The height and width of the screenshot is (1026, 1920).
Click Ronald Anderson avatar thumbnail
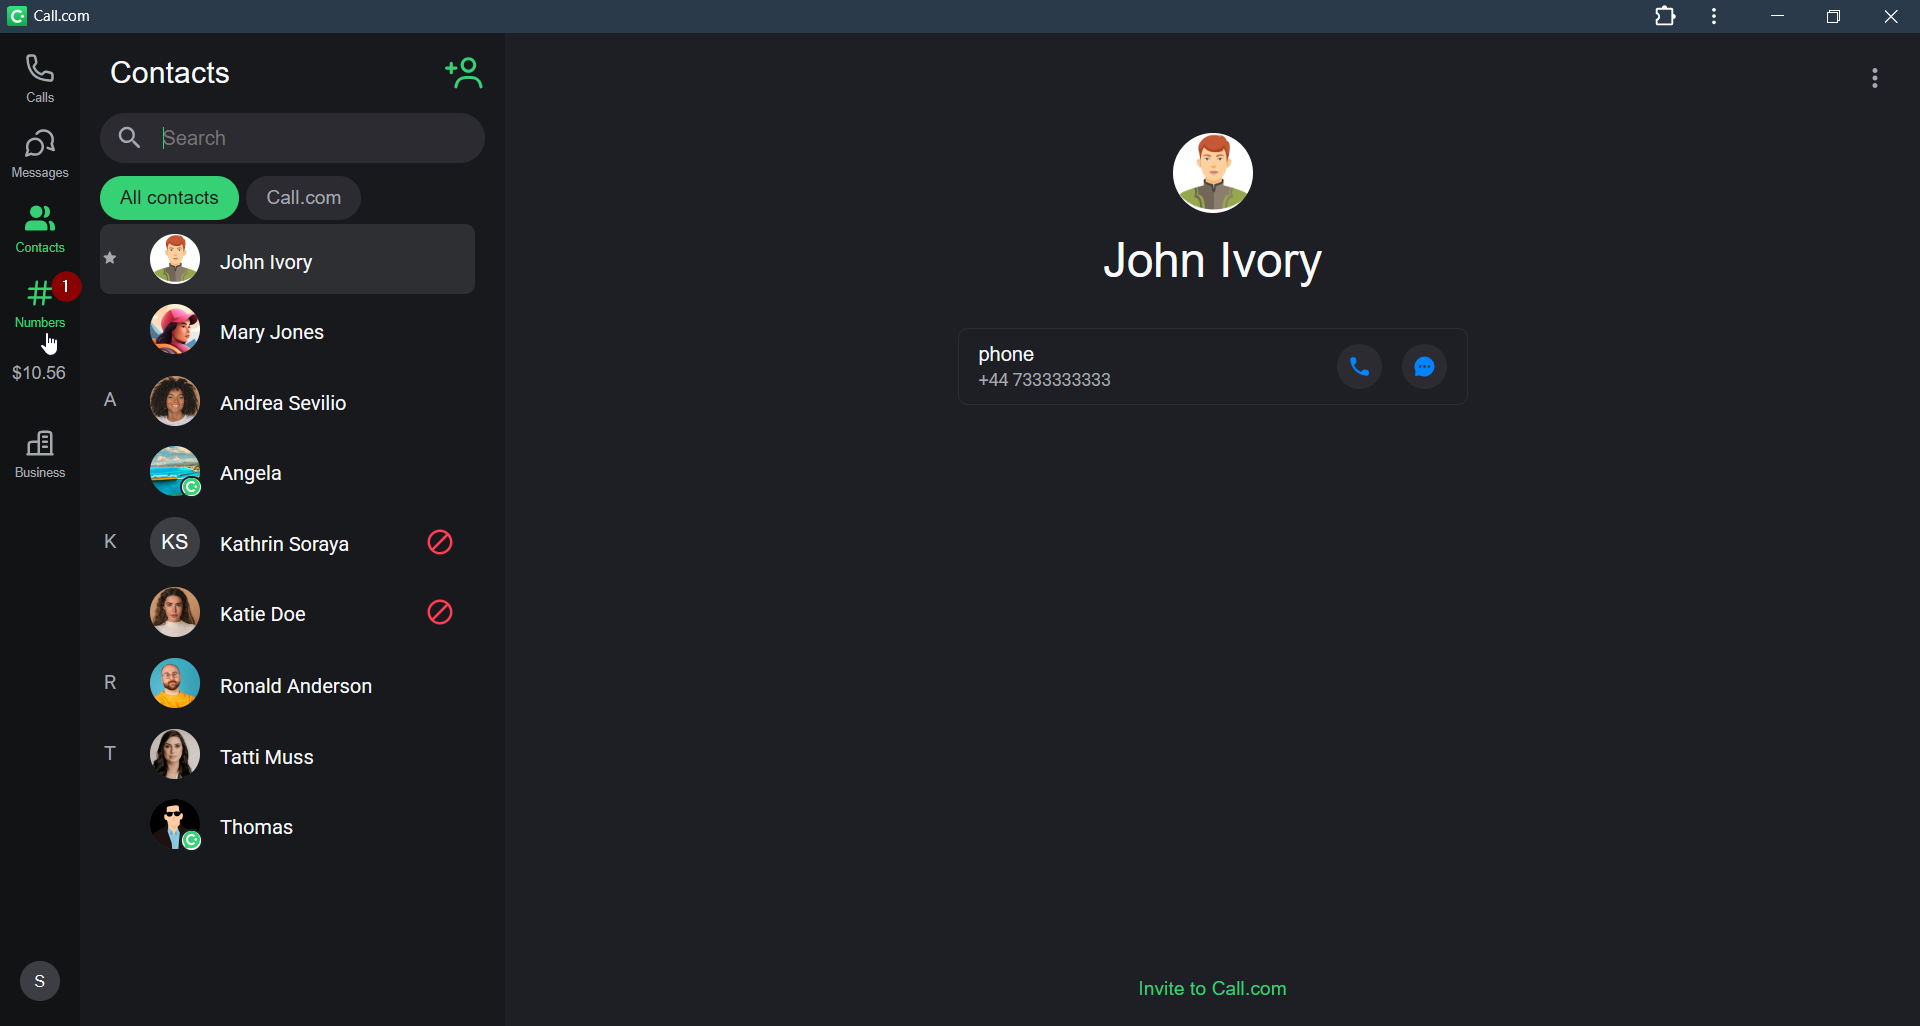(175, 683)
